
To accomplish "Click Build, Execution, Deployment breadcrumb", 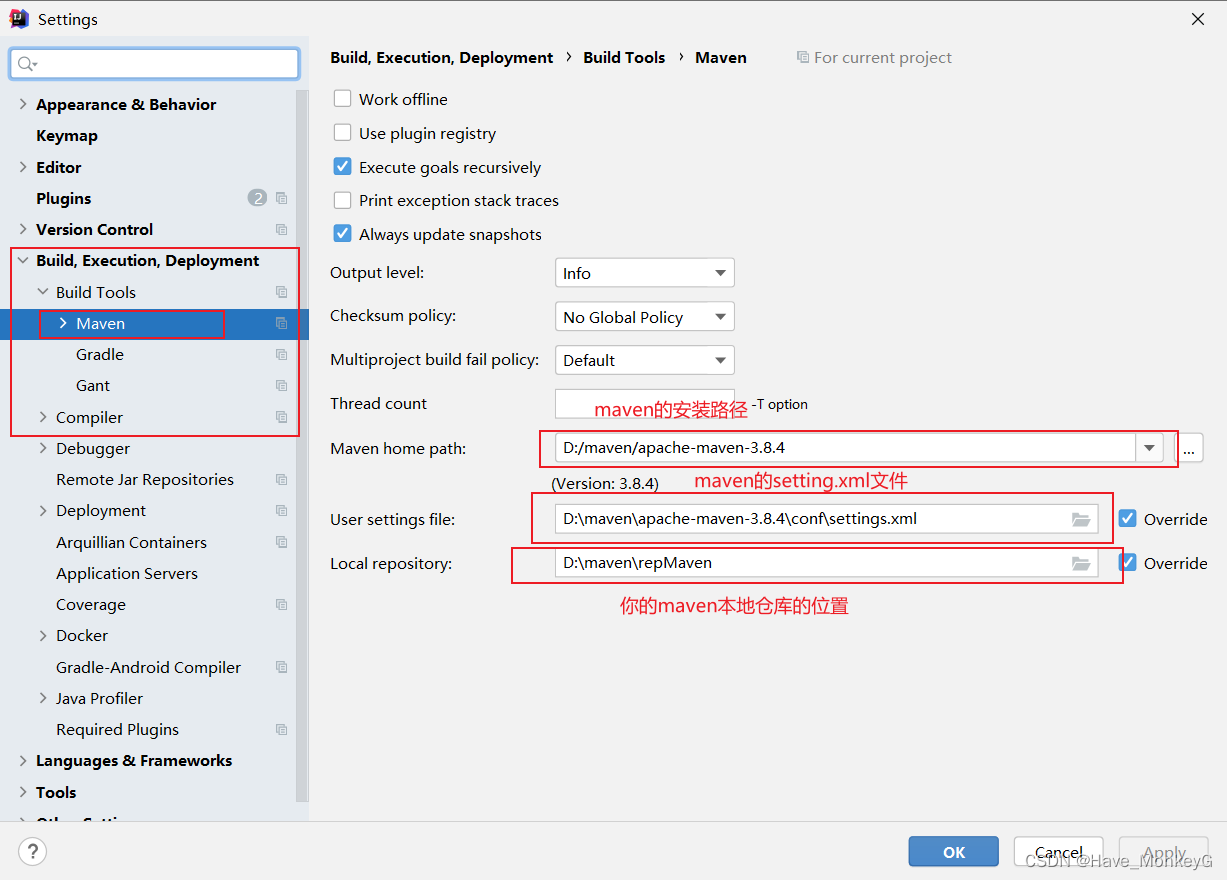I will 442,57.
